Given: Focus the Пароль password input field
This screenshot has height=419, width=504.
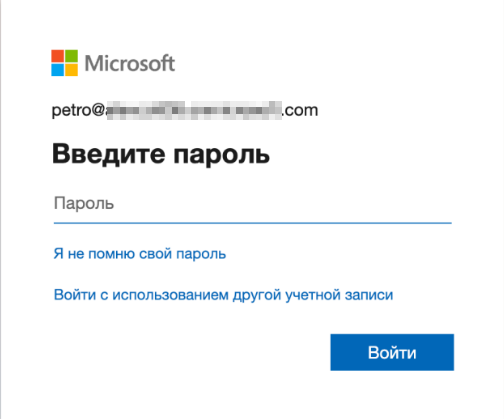Looking at the screenshot, I should (x=253, y=203).
